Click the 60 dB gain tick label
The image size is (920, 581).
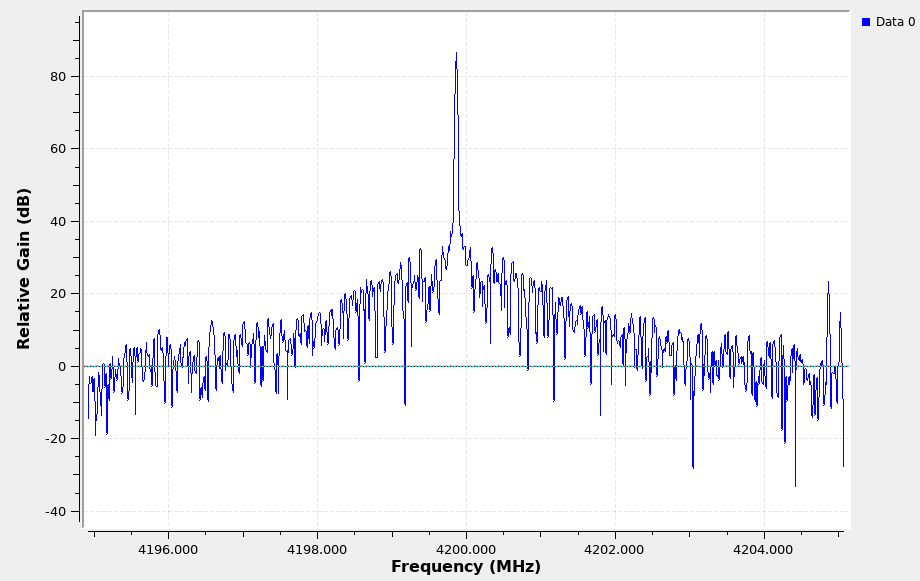pos(58,149)
